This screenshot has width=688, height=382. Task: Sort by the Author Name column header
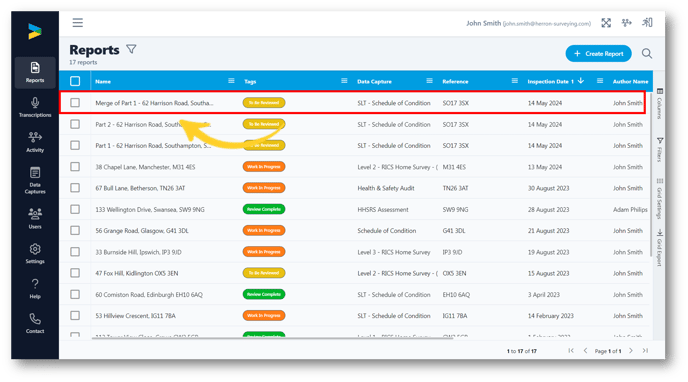point(630,82)
